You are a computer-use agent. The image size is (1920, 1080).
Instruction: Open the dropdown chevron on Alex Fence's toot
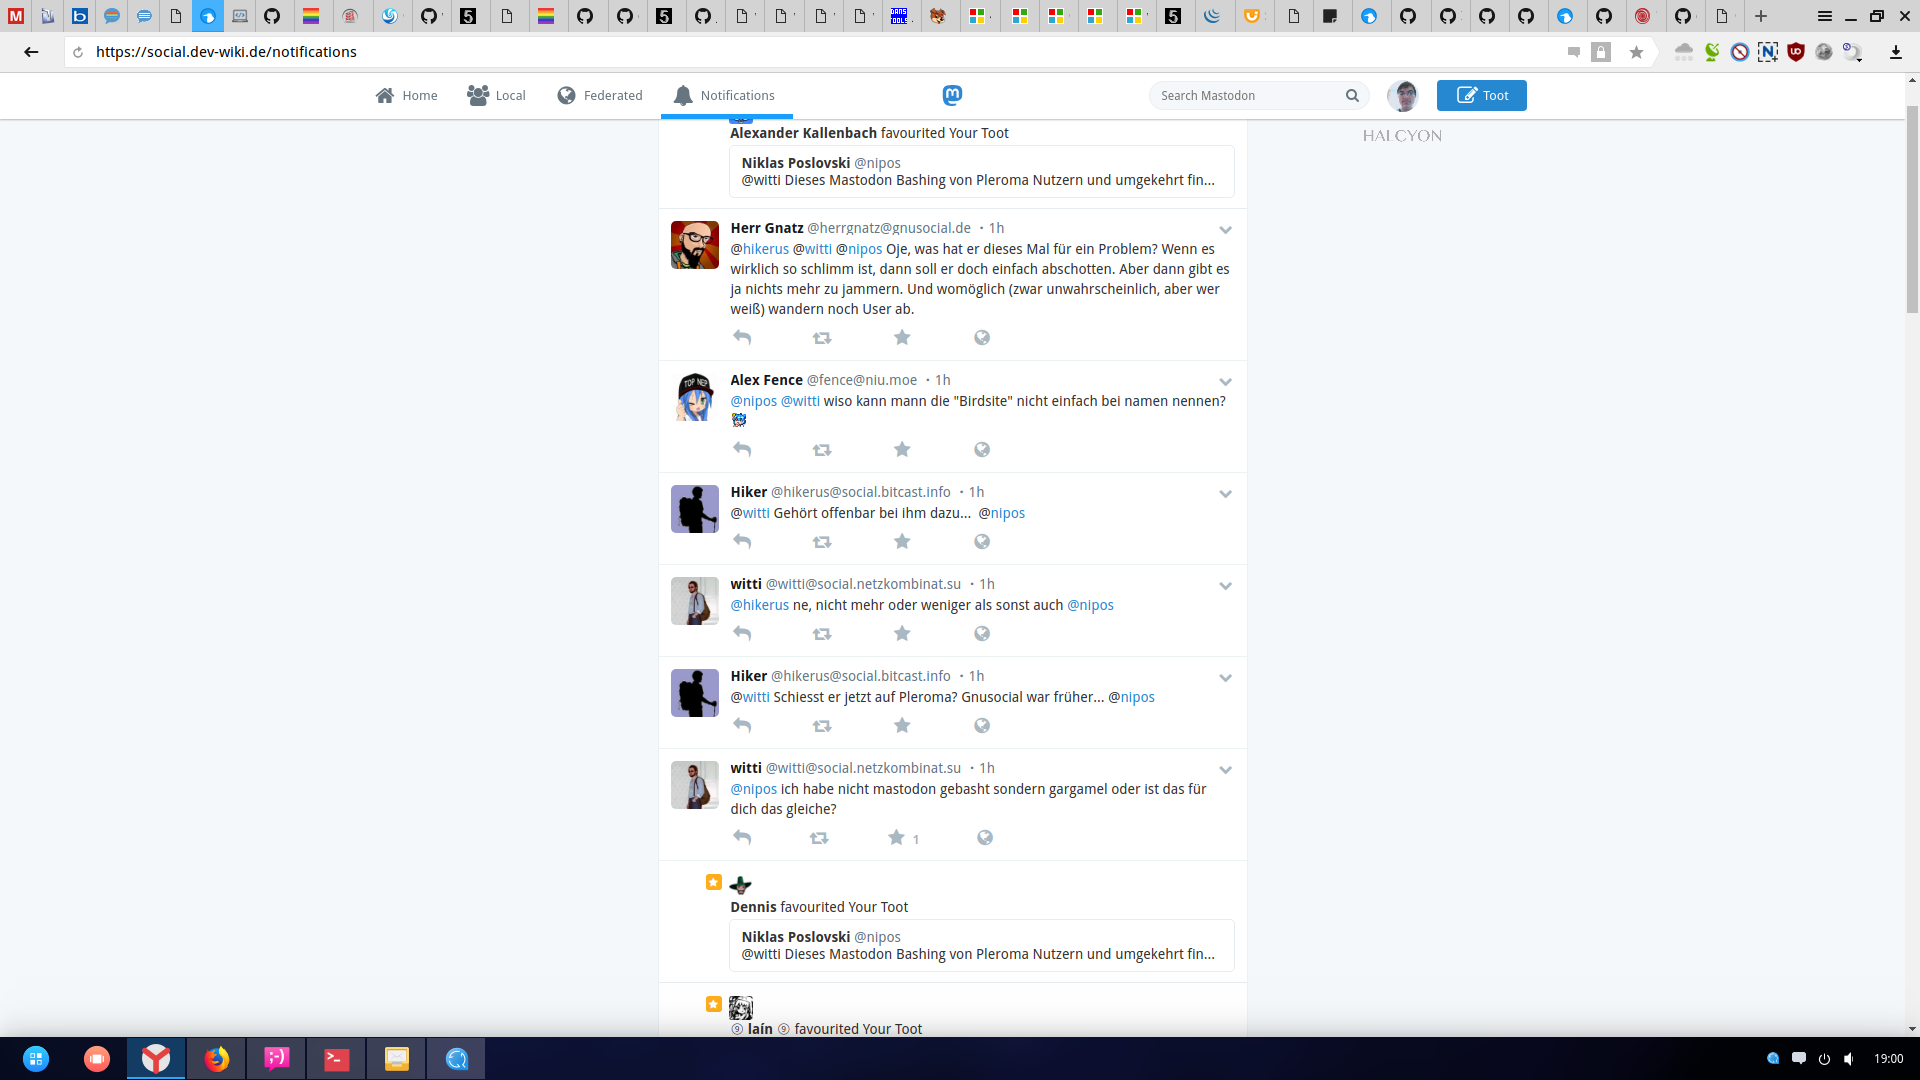click(x=1225, y=382)
